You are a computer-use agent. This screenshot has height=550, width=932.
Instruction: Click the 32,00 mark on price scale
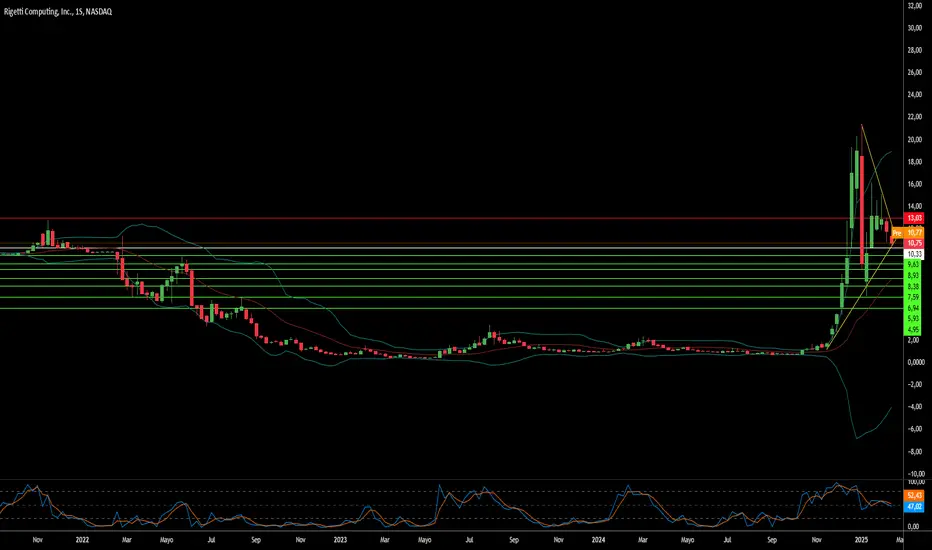[913, 6]
